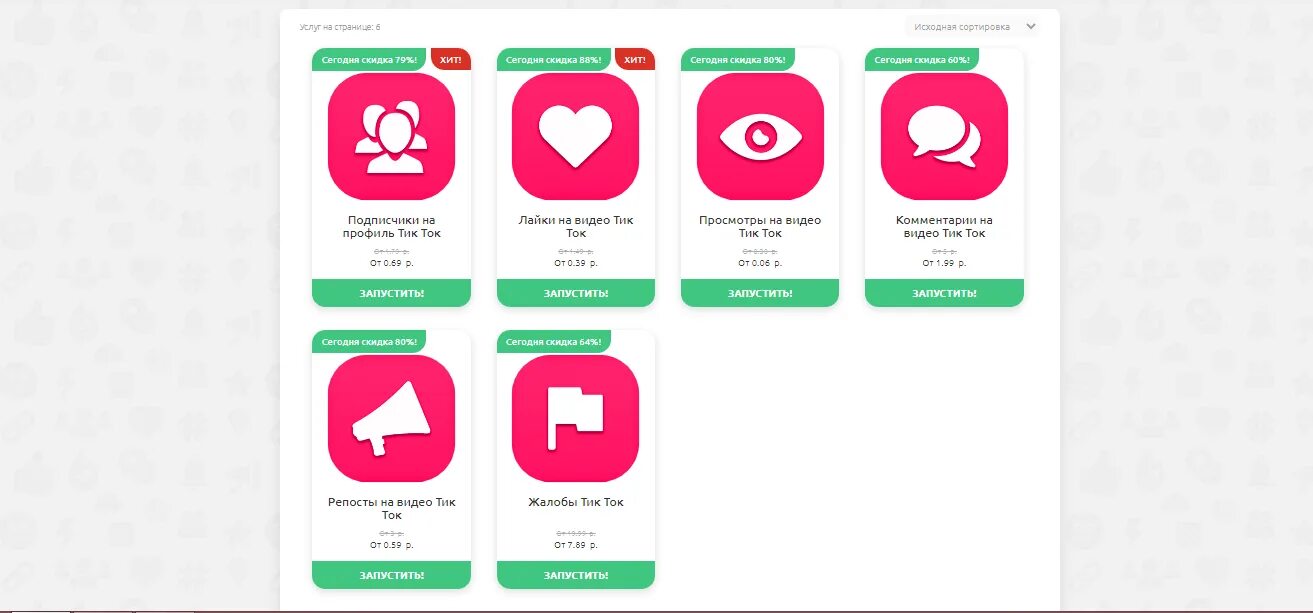Click the heart likes icon
This screenshot has width=1313, height=613.
pos(575,136)
